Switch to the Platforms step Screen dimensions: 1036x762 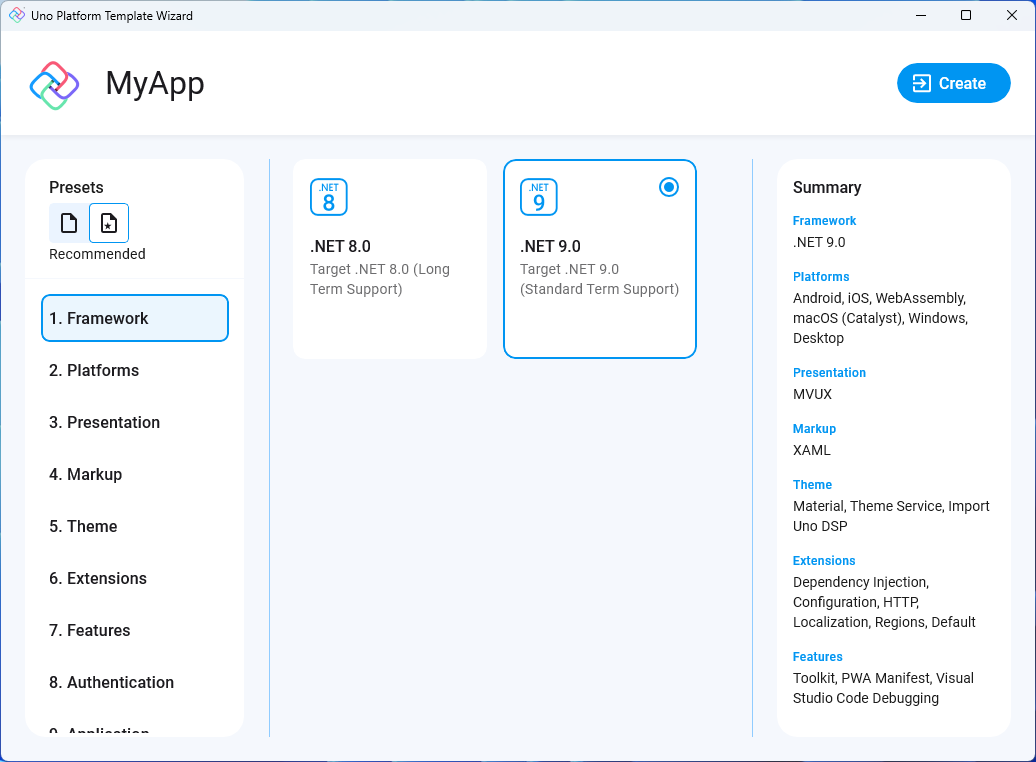94,370
